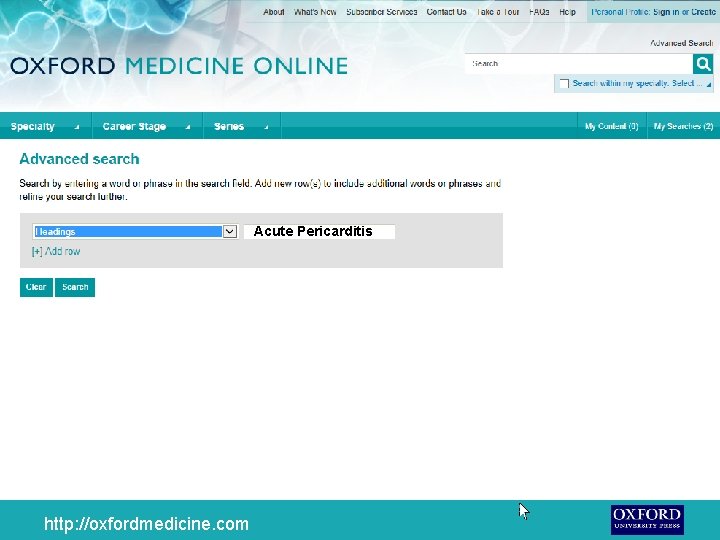Expand the Series menu
The height and width of the screenshot is (540, 720).
(242, 126)
